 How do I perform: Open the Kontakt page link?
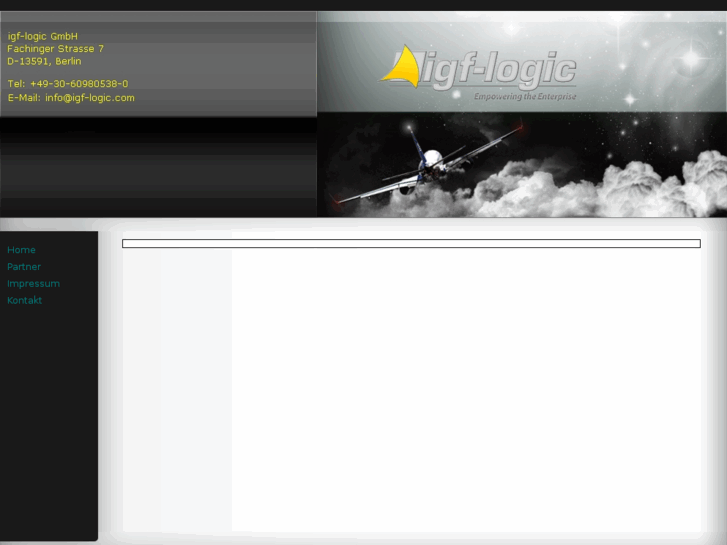tap(25, 300)
